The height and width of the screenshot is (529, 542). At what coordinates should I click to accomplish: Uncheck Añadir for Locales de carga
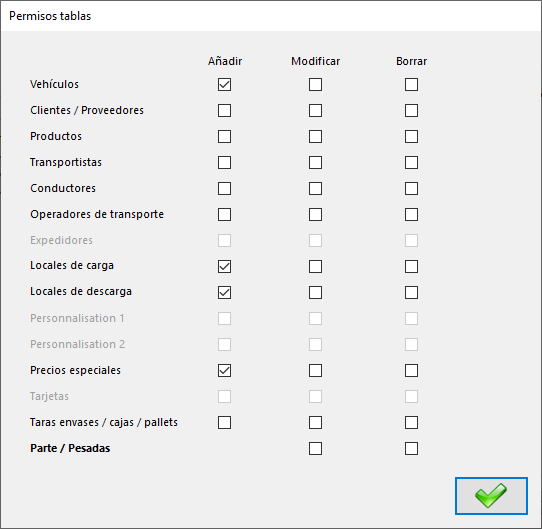click(x=224, y=267)
